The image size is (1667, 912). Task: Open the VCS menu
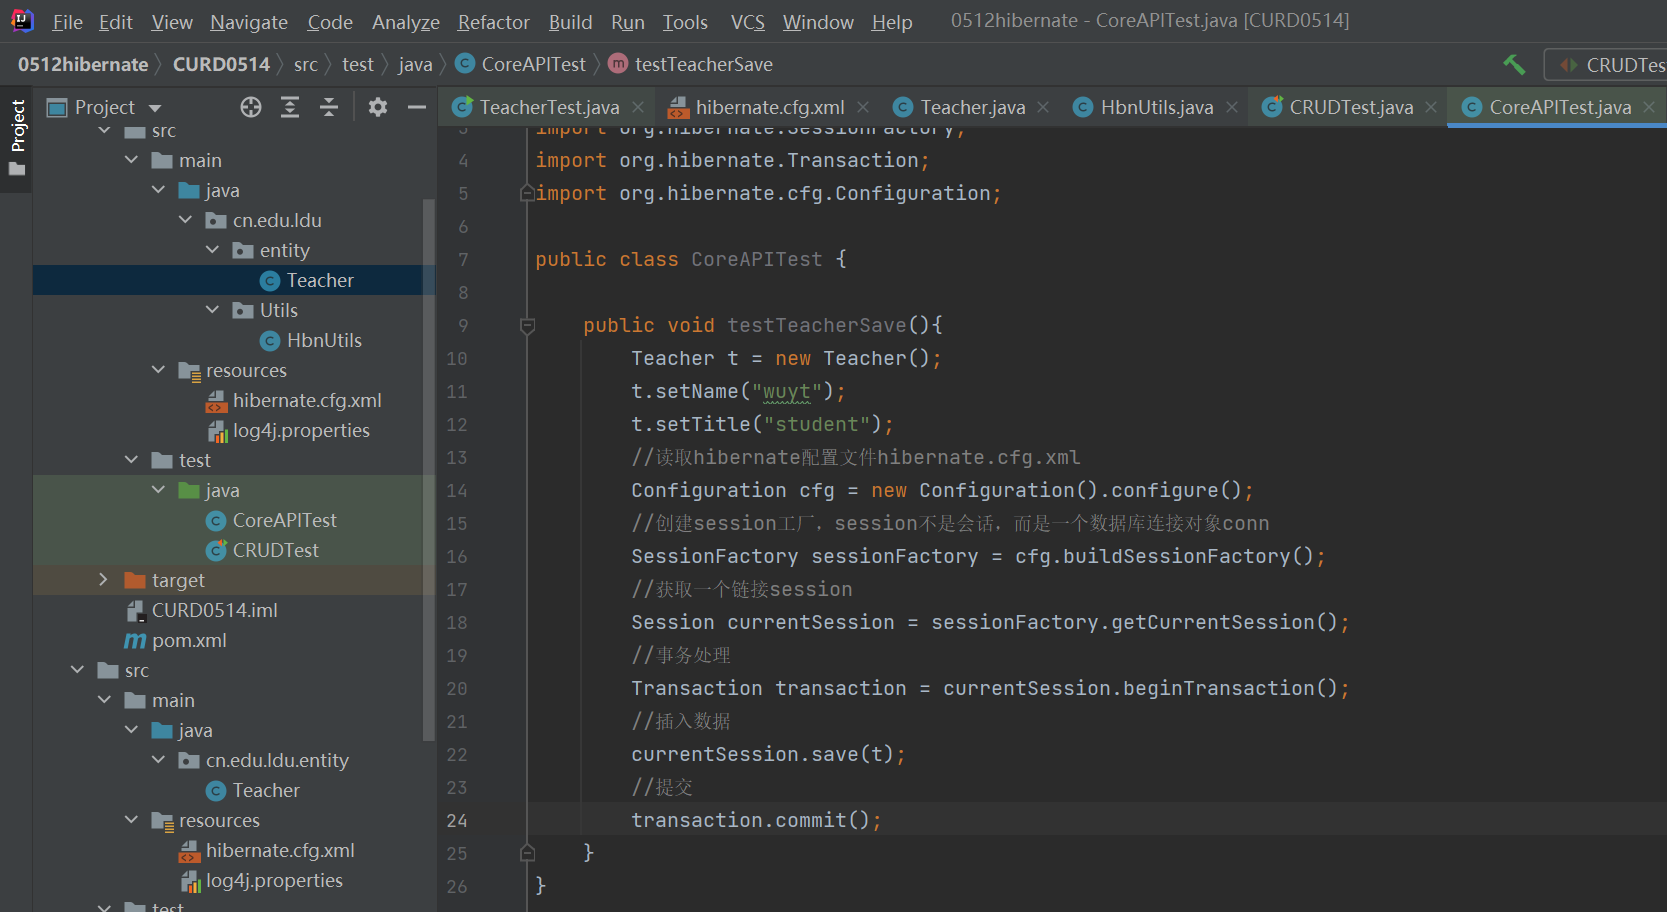(x=748, y=22)
